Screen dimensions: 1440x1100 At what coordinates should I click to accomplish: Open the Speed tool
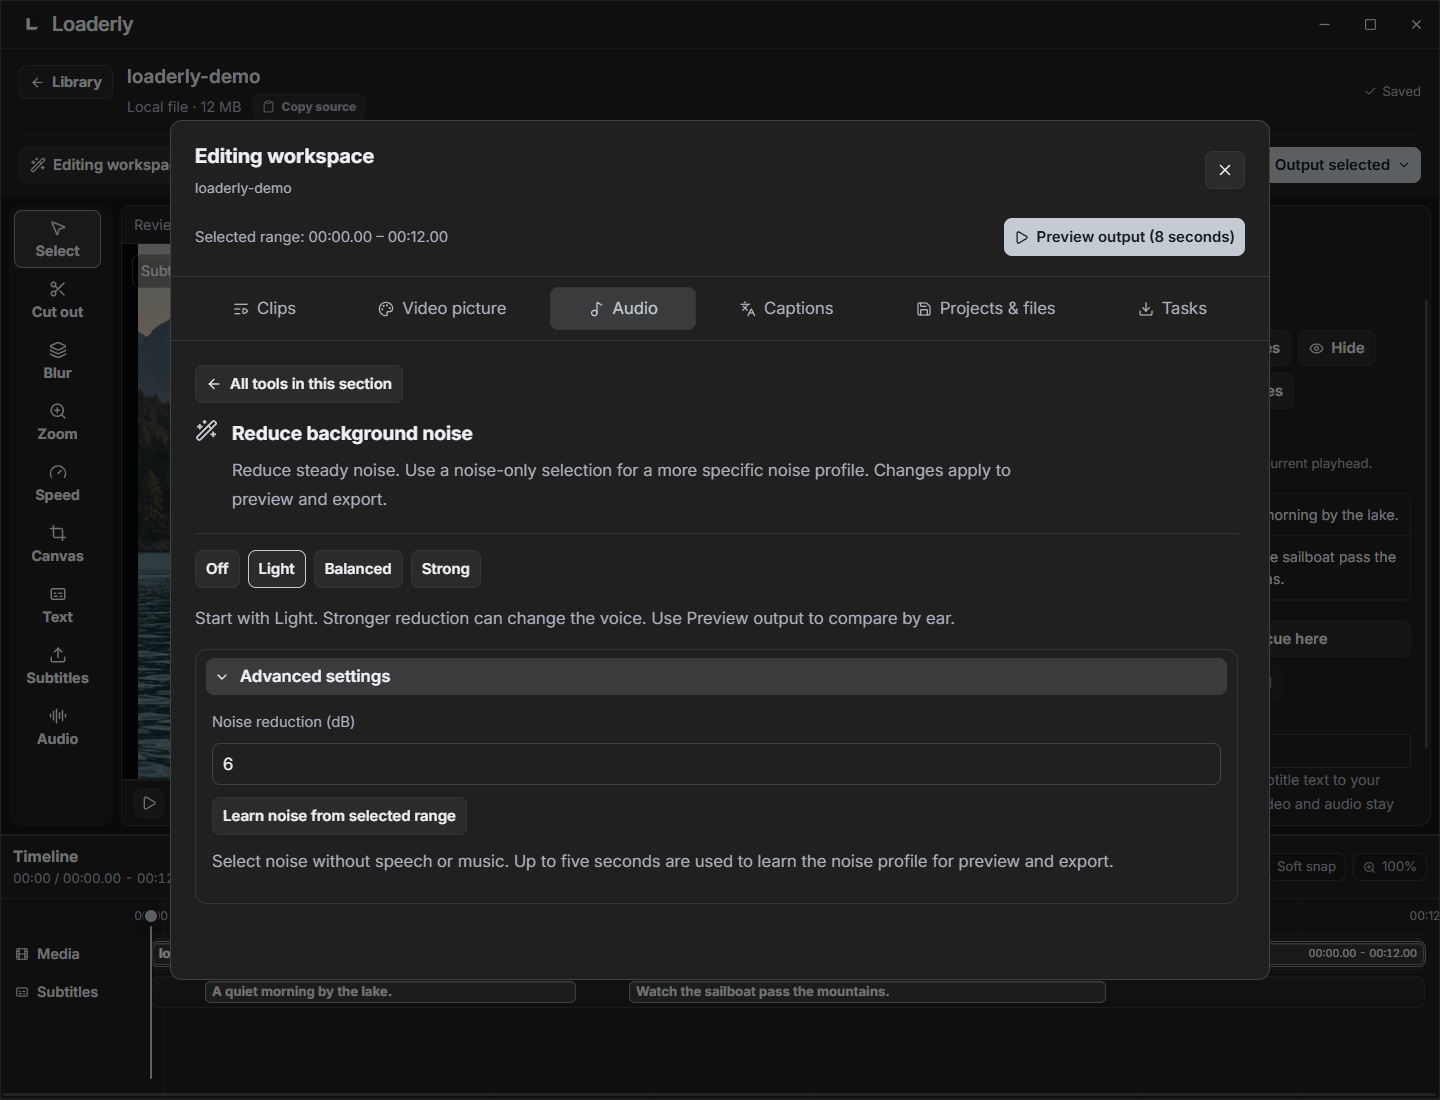[57, 483]
